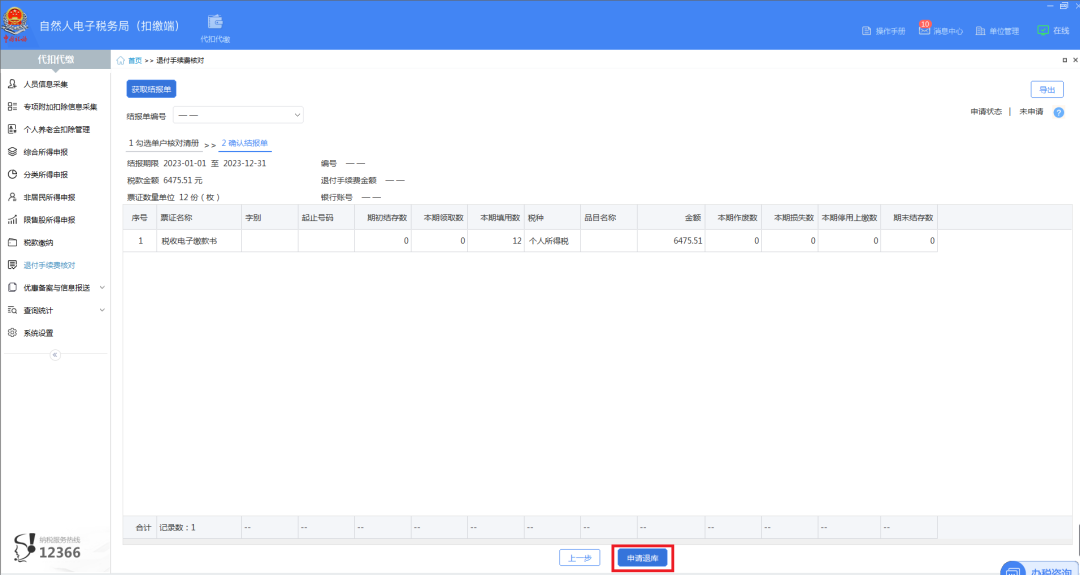Collapse sidebar with double-chevron icon

(x=56, y=355)
